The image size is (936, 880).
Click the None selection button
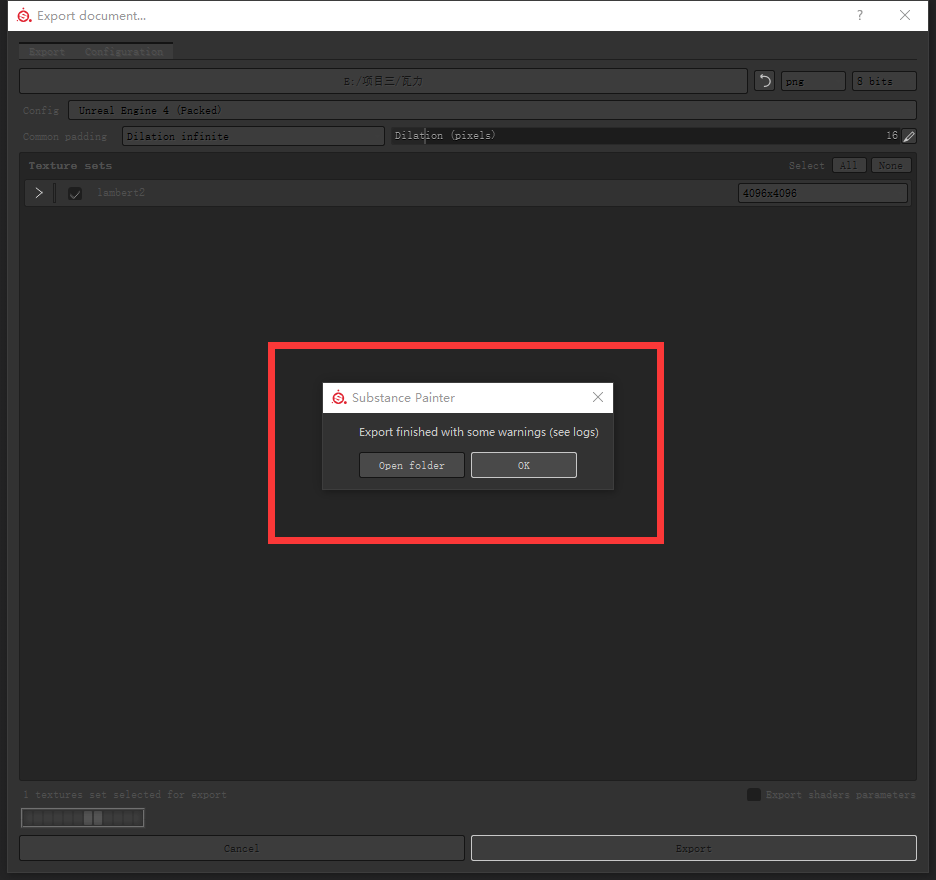click(891, 165)
